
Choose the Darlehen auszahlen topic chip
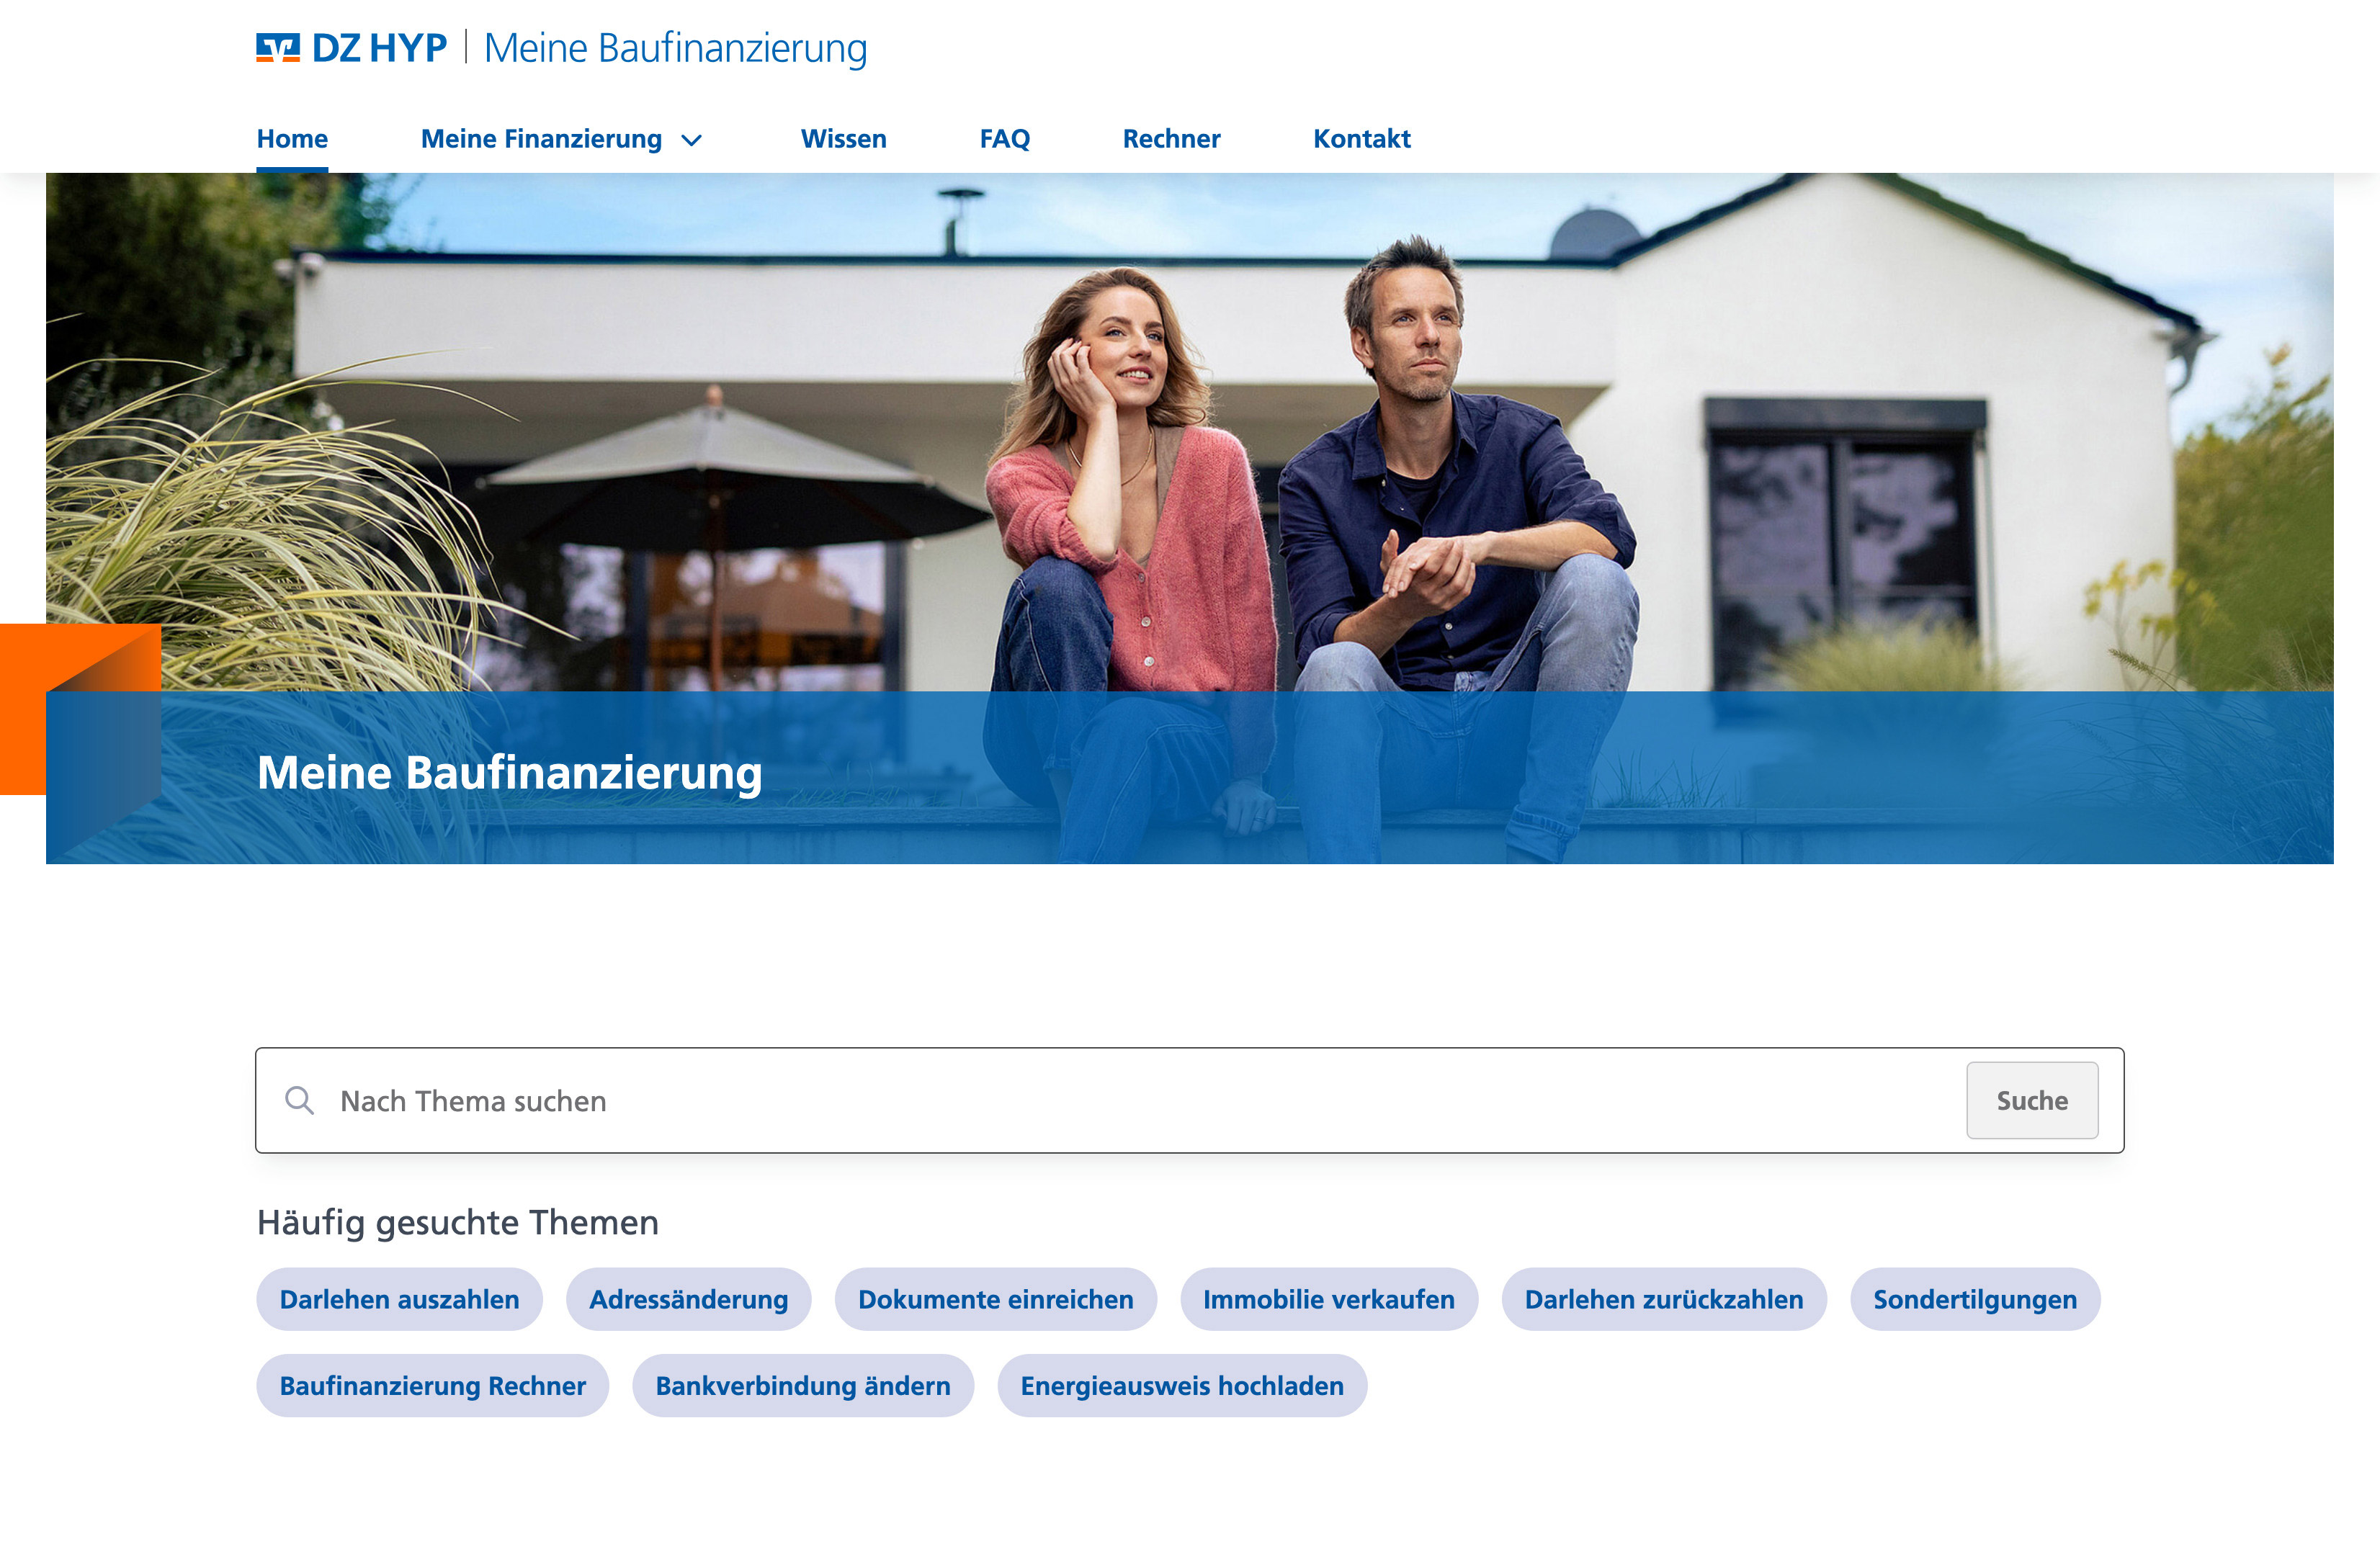pos(399,1299)
